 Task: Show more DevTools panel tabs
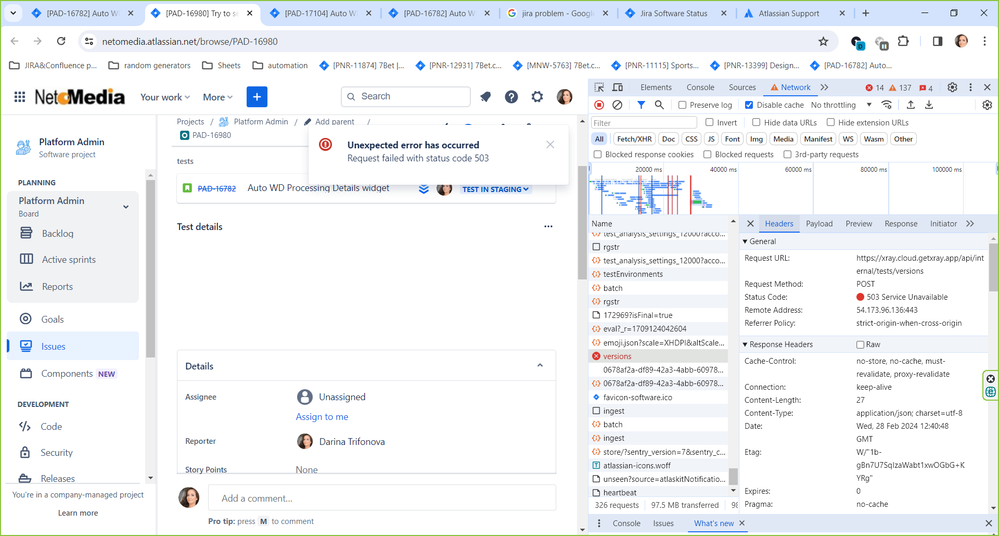824,87
